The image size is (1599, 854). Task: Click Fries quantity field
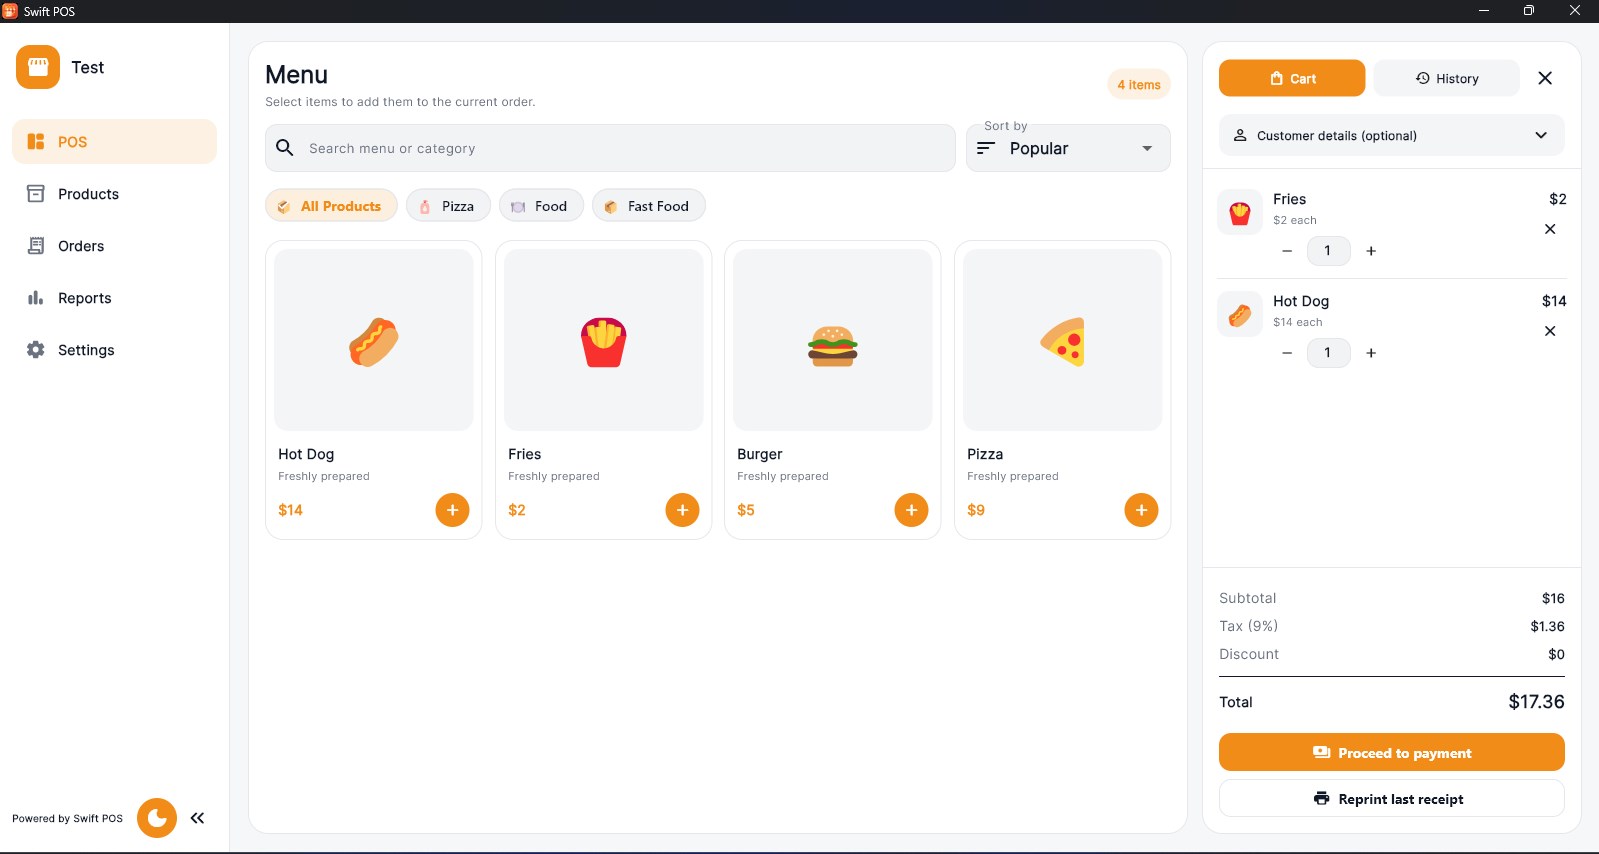pyautogui.click(x=1329, y=251)
